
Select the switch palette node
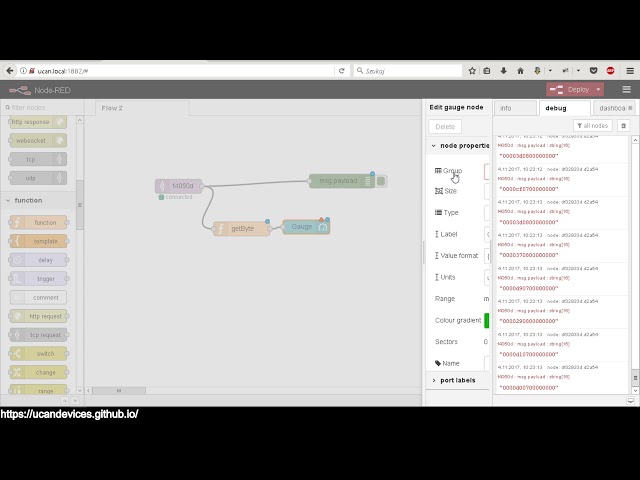tap(38, 353)
